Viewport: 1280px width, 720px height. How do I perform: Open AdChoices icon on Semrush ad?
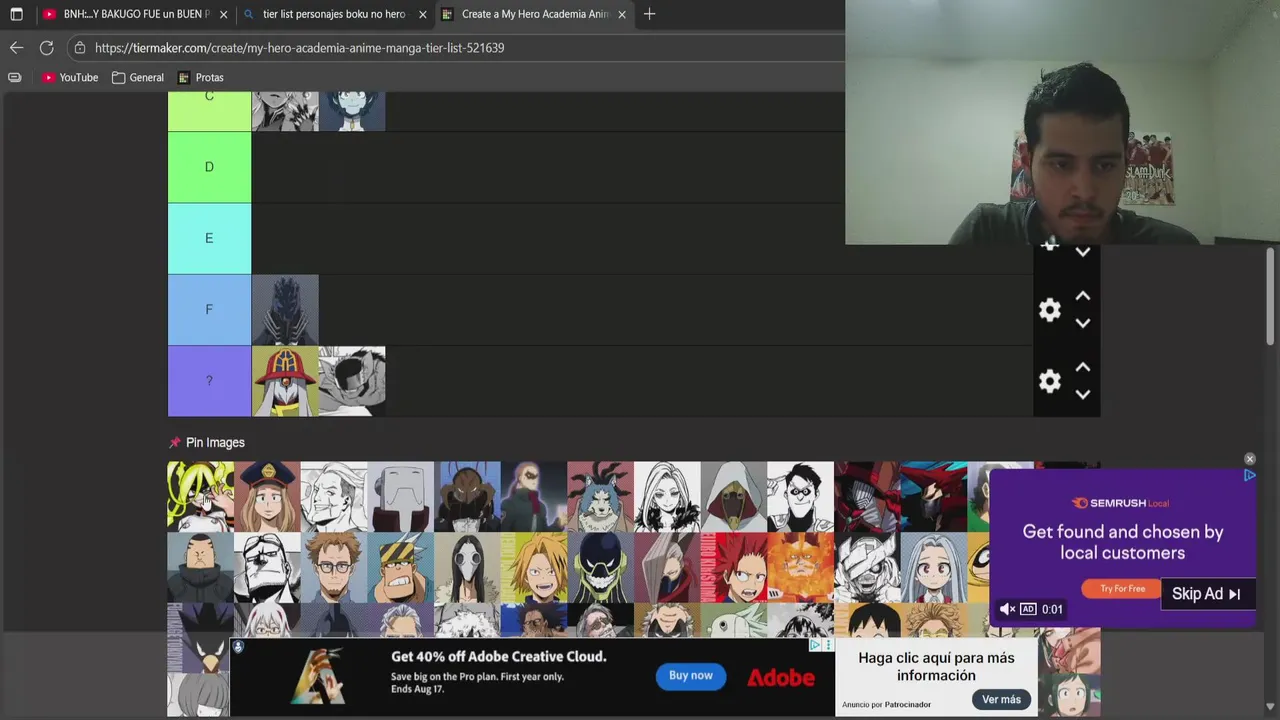pyautogui.click(x=1249, y=476)
